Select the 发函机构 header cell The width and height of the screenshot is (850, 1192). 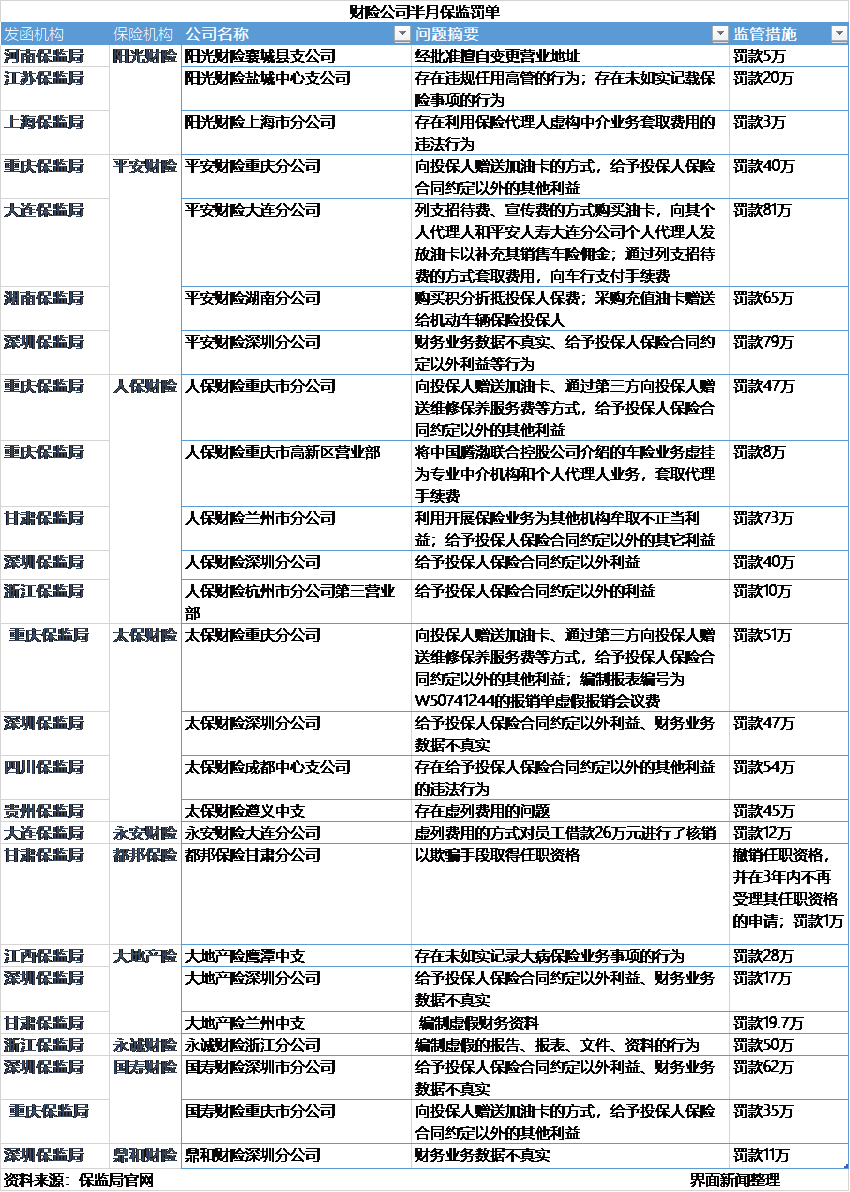(x=55, y=34)
